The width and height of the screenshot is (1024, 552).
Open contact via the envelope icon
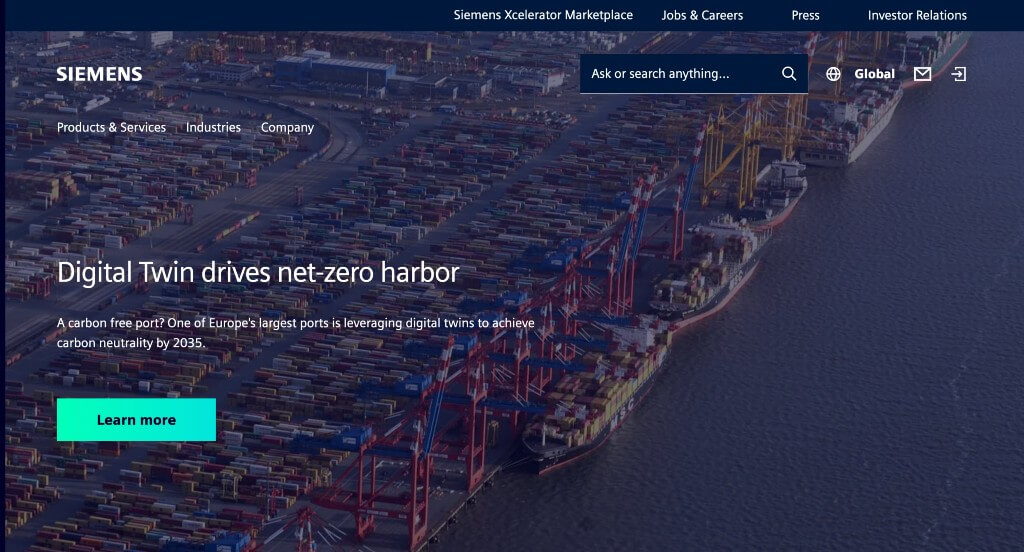pos(922,74)
